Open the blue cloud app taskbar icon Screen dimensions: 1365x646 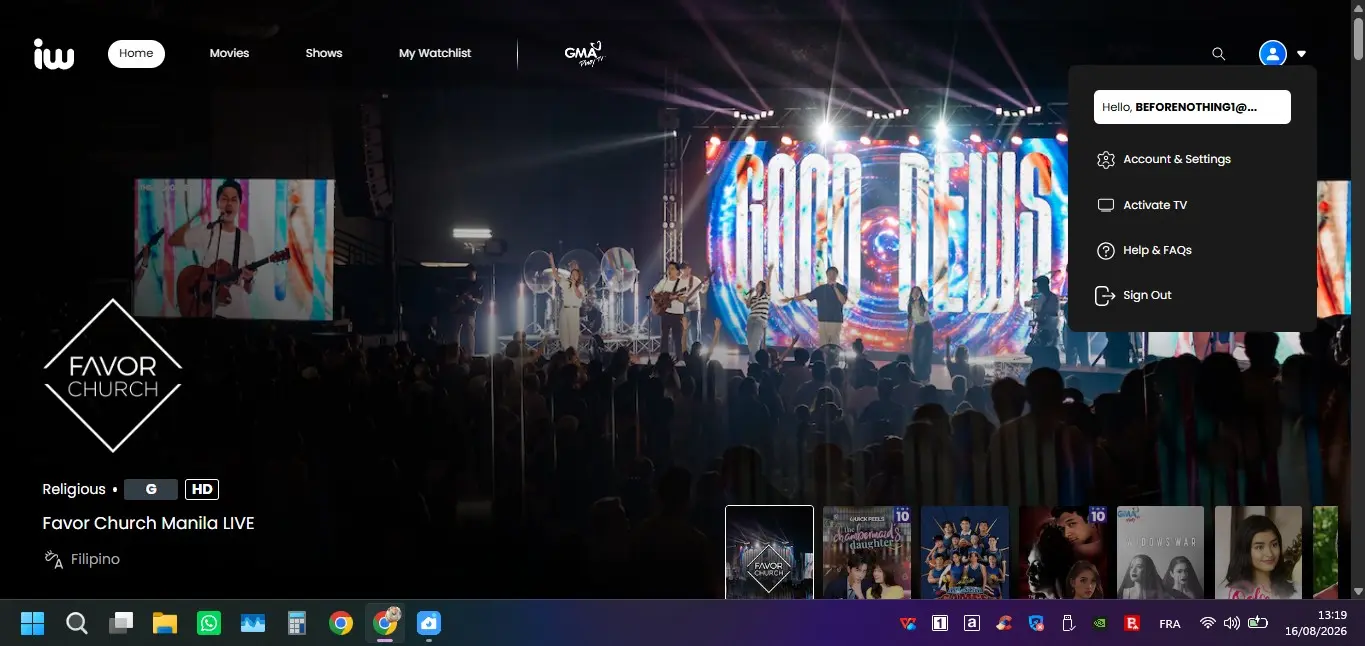click(x=429, y=624)
